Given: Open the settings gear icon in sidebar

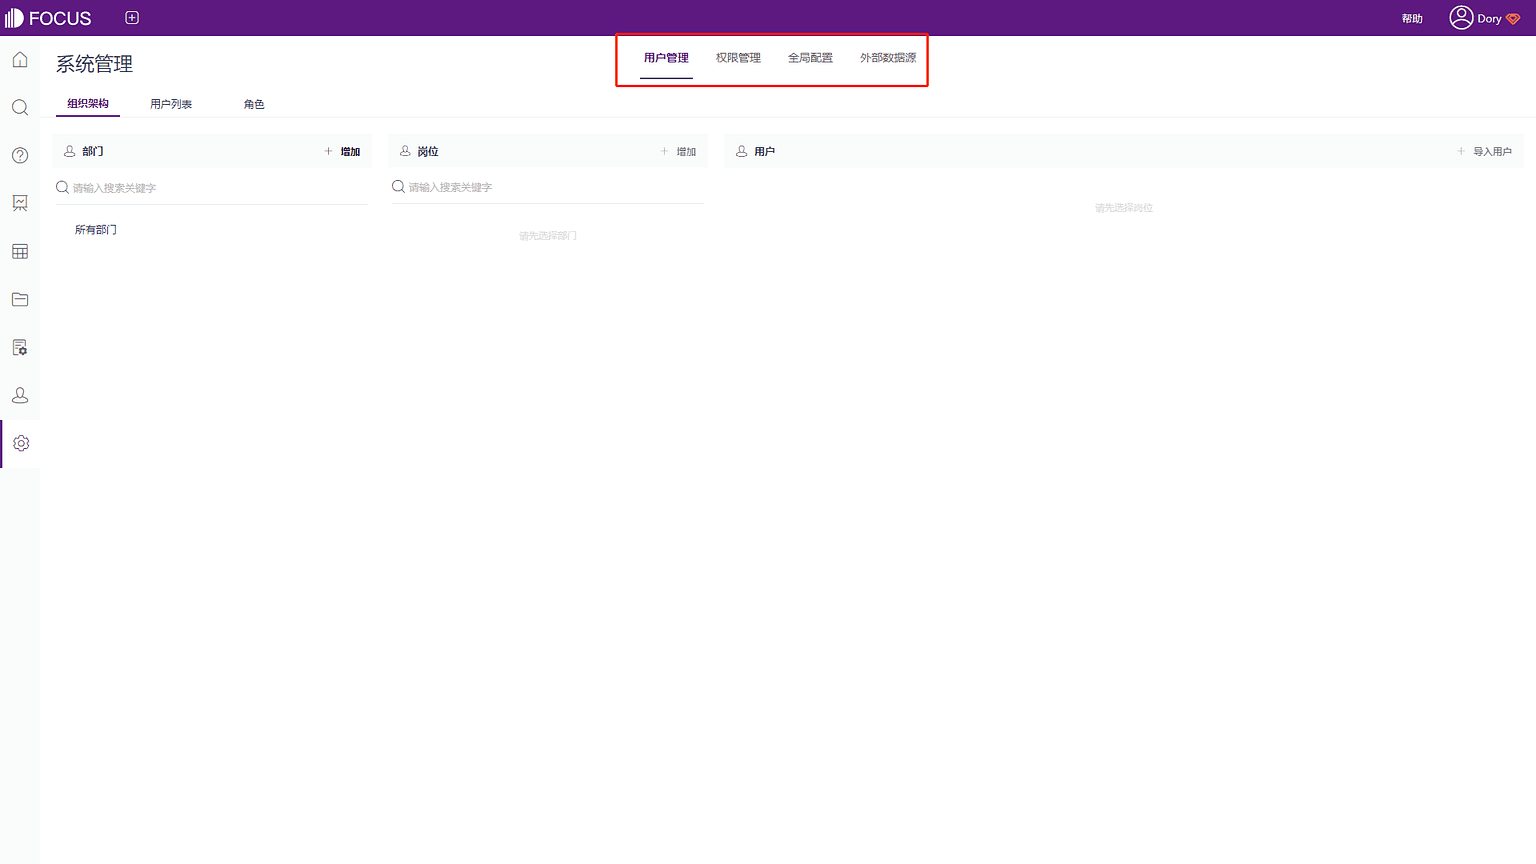Looking at the screenshot, I should click(x=21, y=443).
